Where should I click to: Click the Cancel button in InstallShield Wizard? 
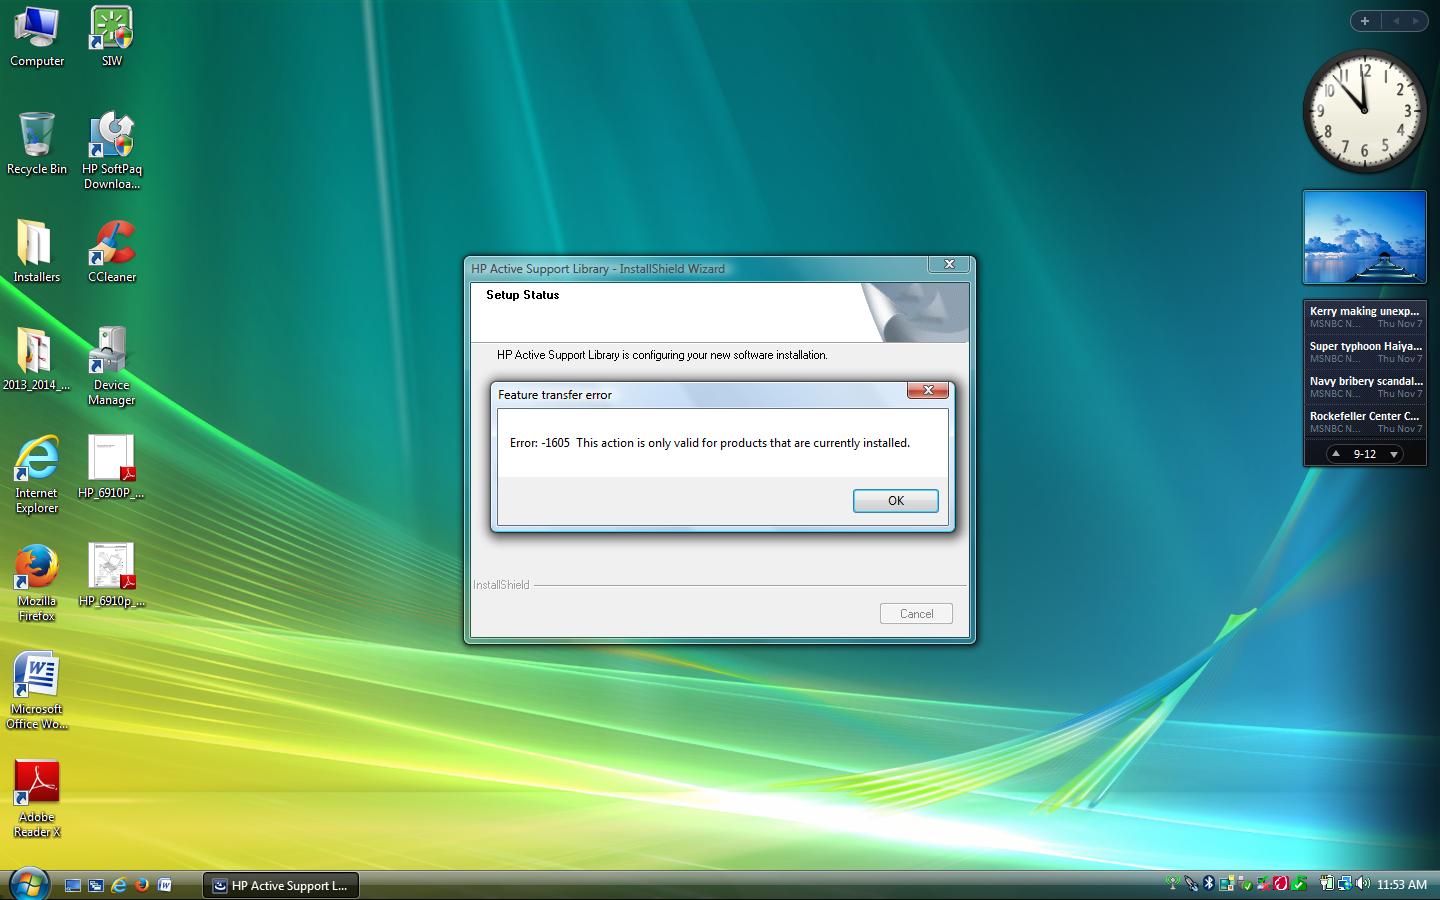tap(916, 614)
